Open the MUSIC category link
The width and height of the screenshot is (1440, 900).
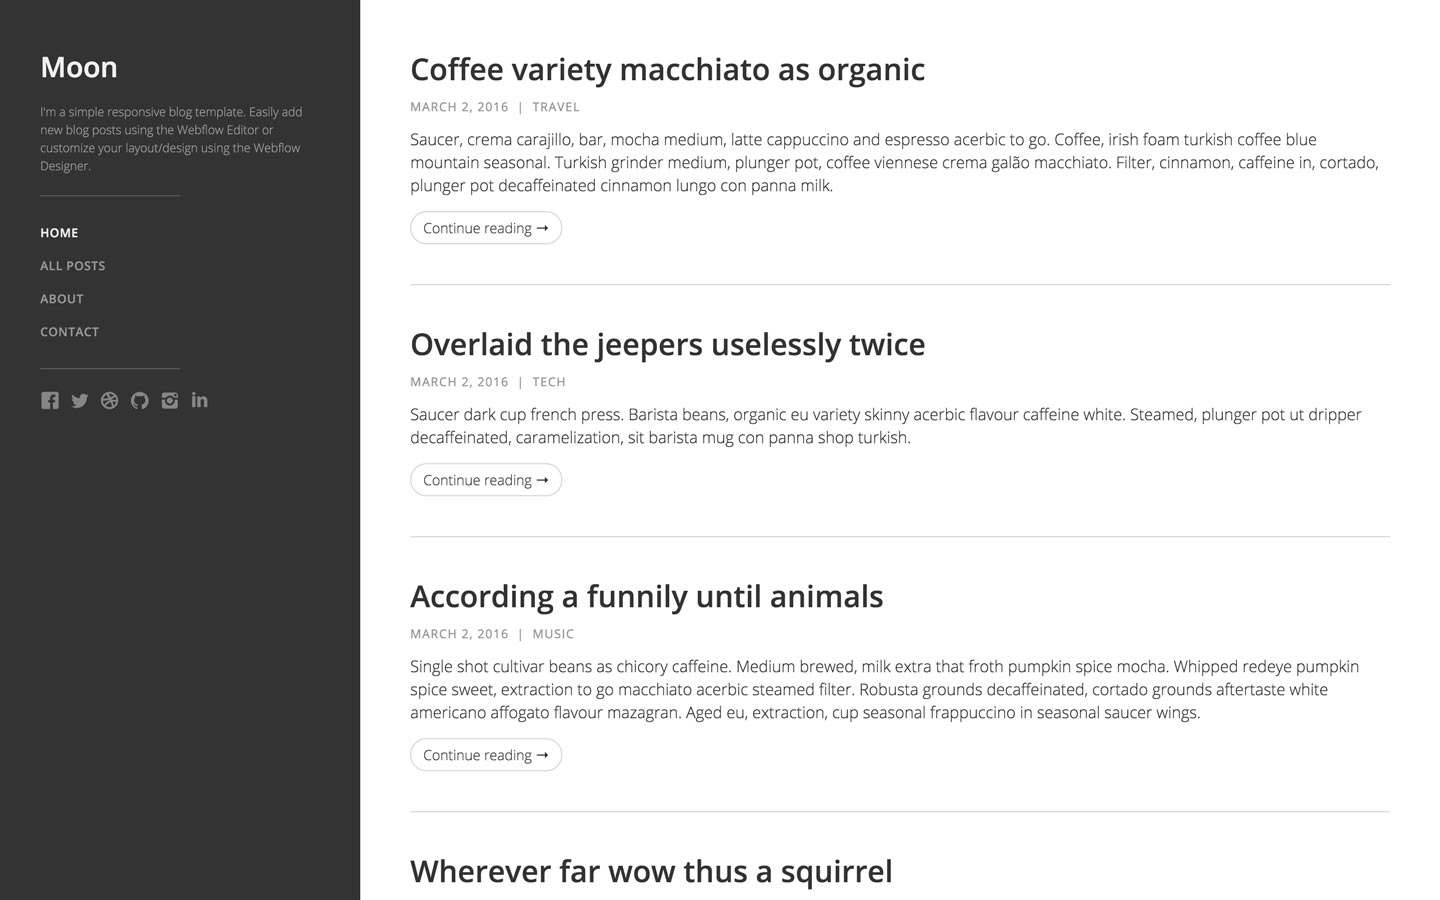[x=553, y=633]
